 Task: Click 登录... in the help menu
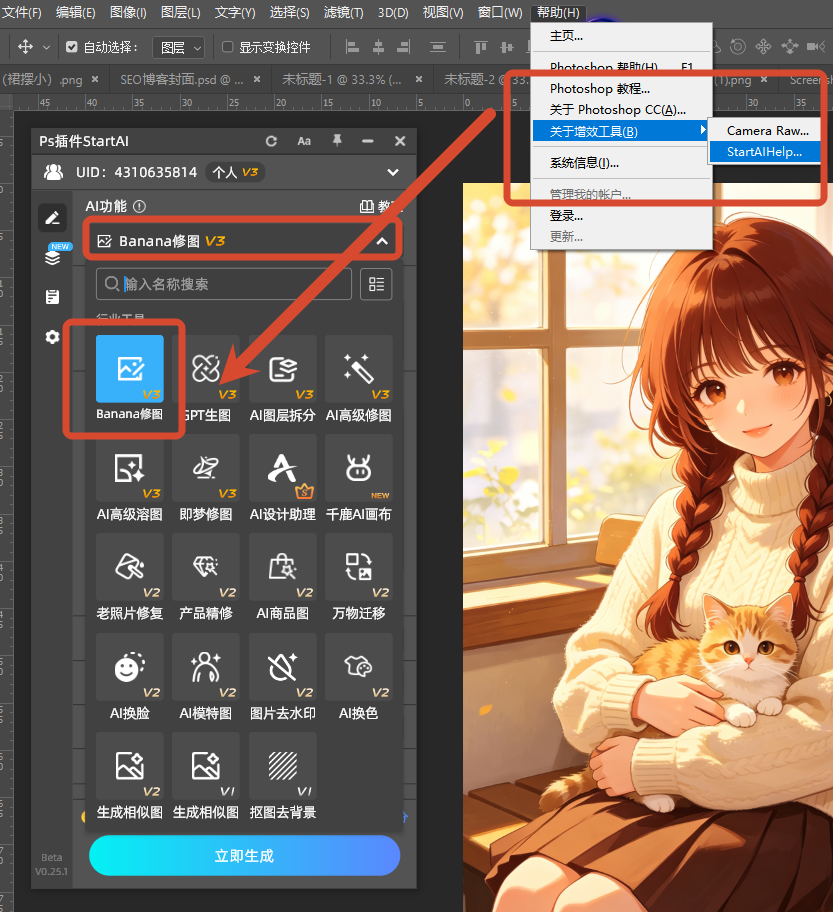[x=620, y=216]
